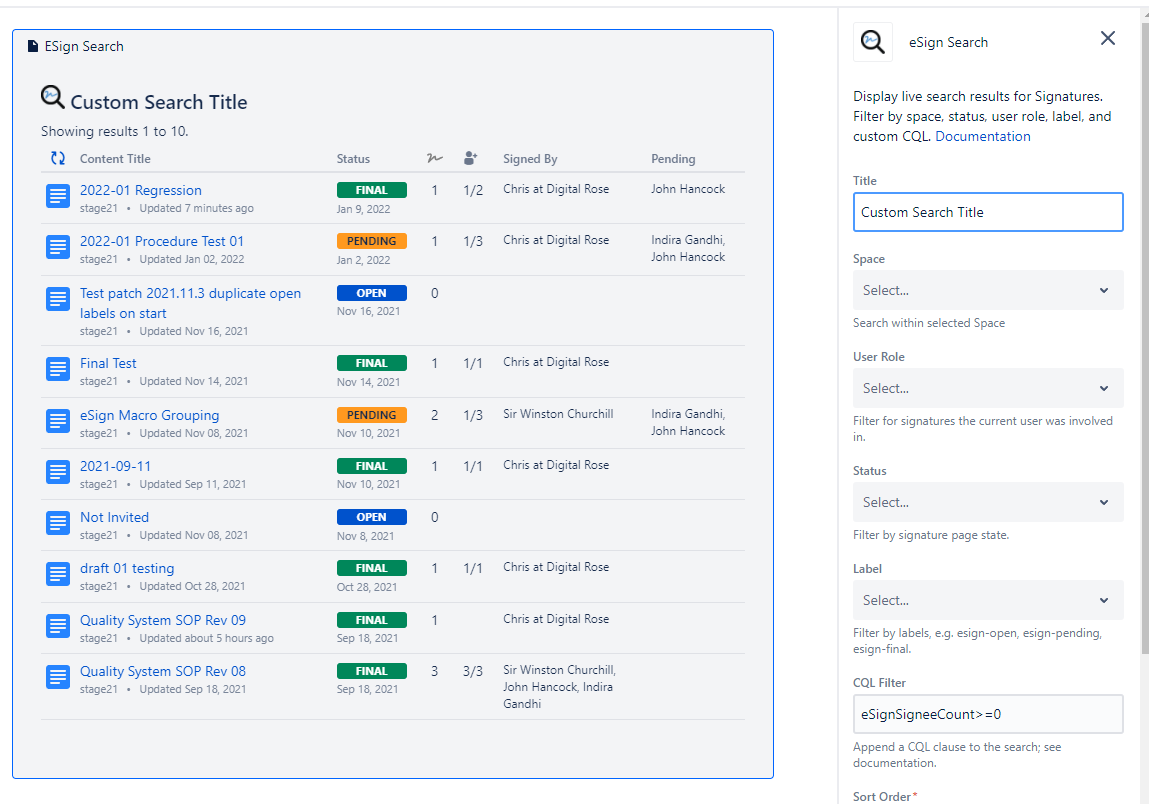Viewport: 1149px width, 804px height.
Task: Click the eSign Search magnifier icon in panel
Action: pyautogui.click(x=872, y=42)
